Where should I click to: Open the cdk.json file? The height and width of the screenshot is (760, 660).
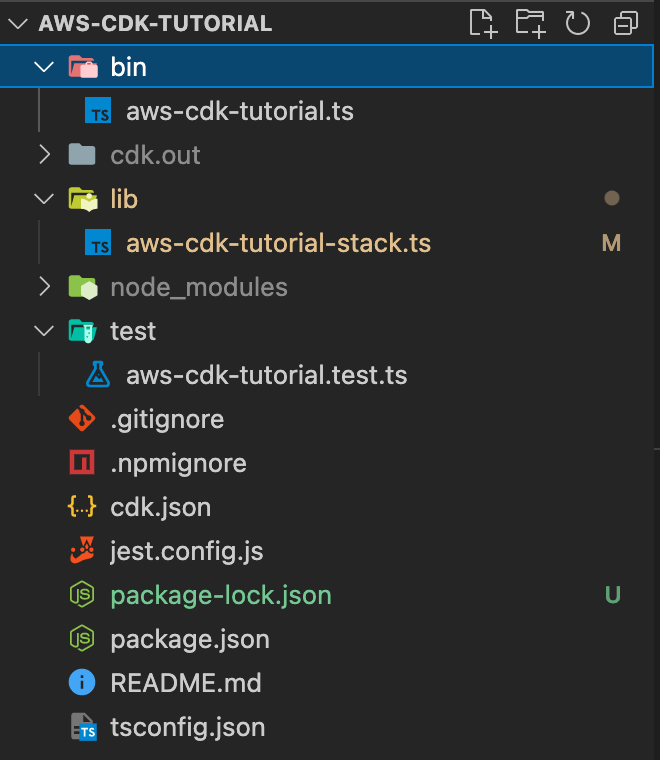[160, 507]
